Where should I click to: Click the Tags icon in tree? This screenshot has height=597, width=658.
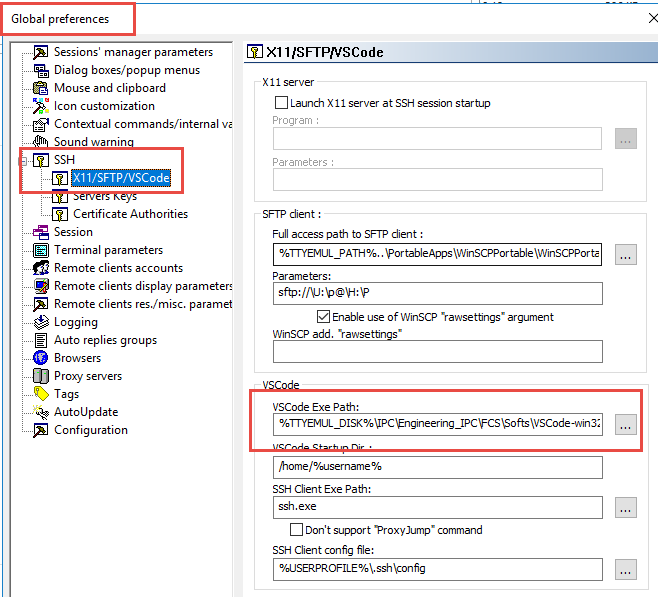(41, 394)
